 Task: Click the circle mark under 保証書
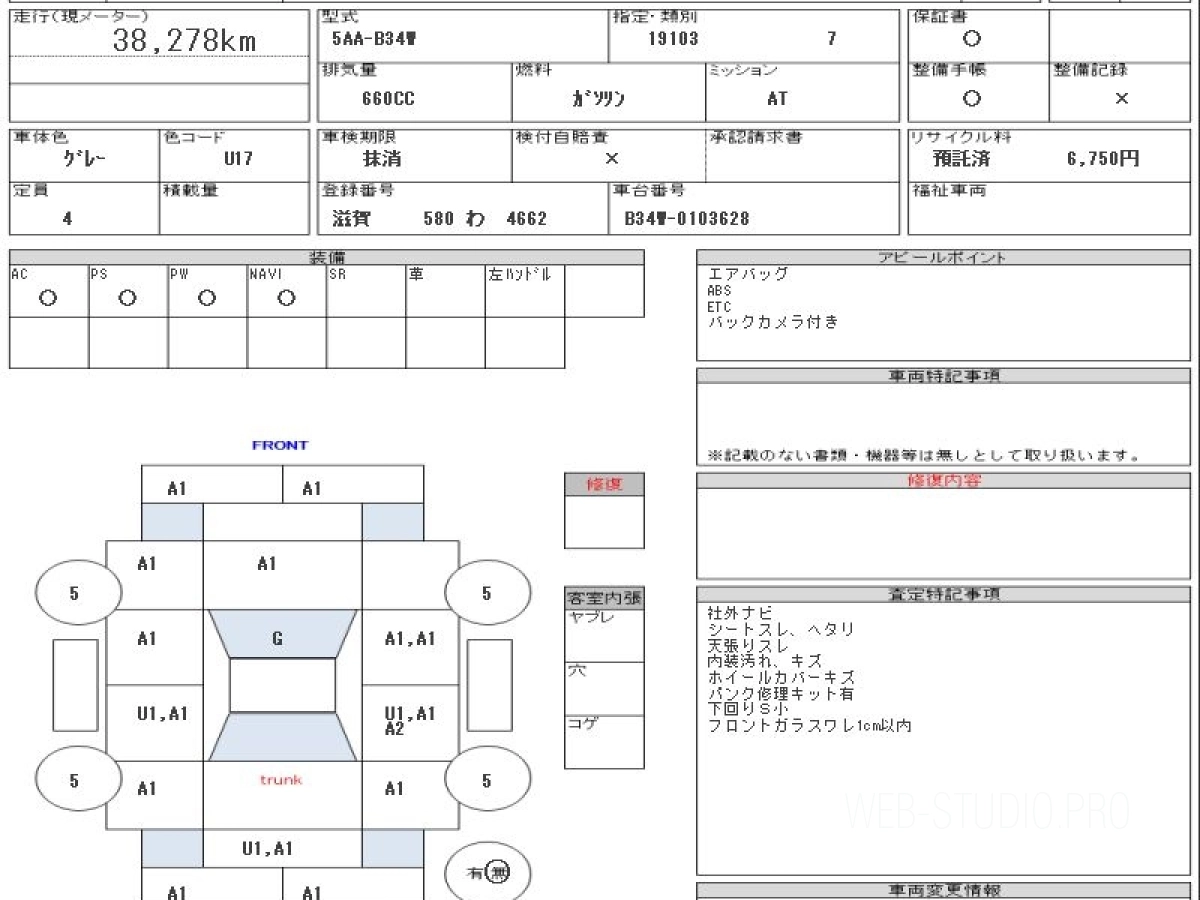971,39
